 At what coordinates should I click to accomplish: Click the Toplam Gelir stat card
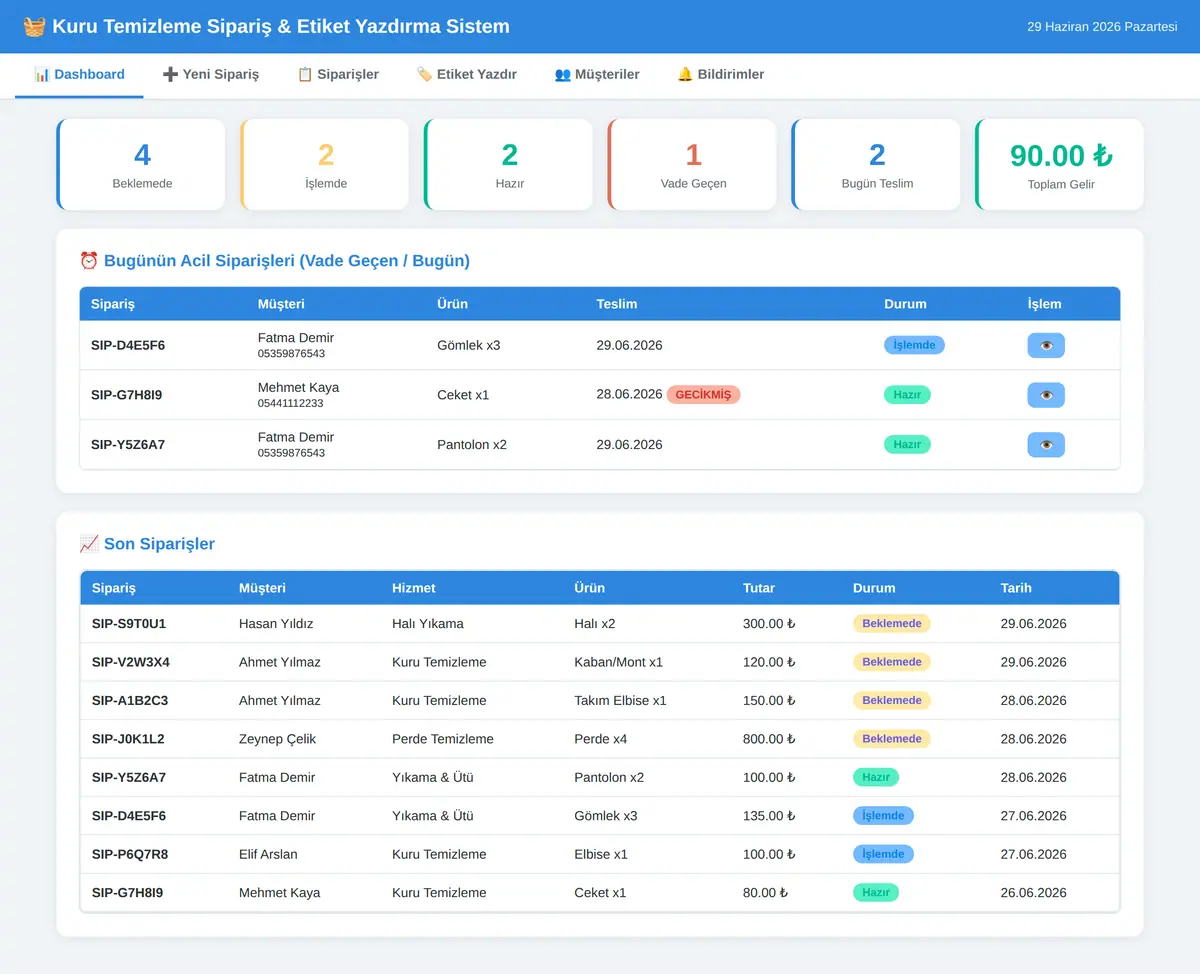(1060, 165)
